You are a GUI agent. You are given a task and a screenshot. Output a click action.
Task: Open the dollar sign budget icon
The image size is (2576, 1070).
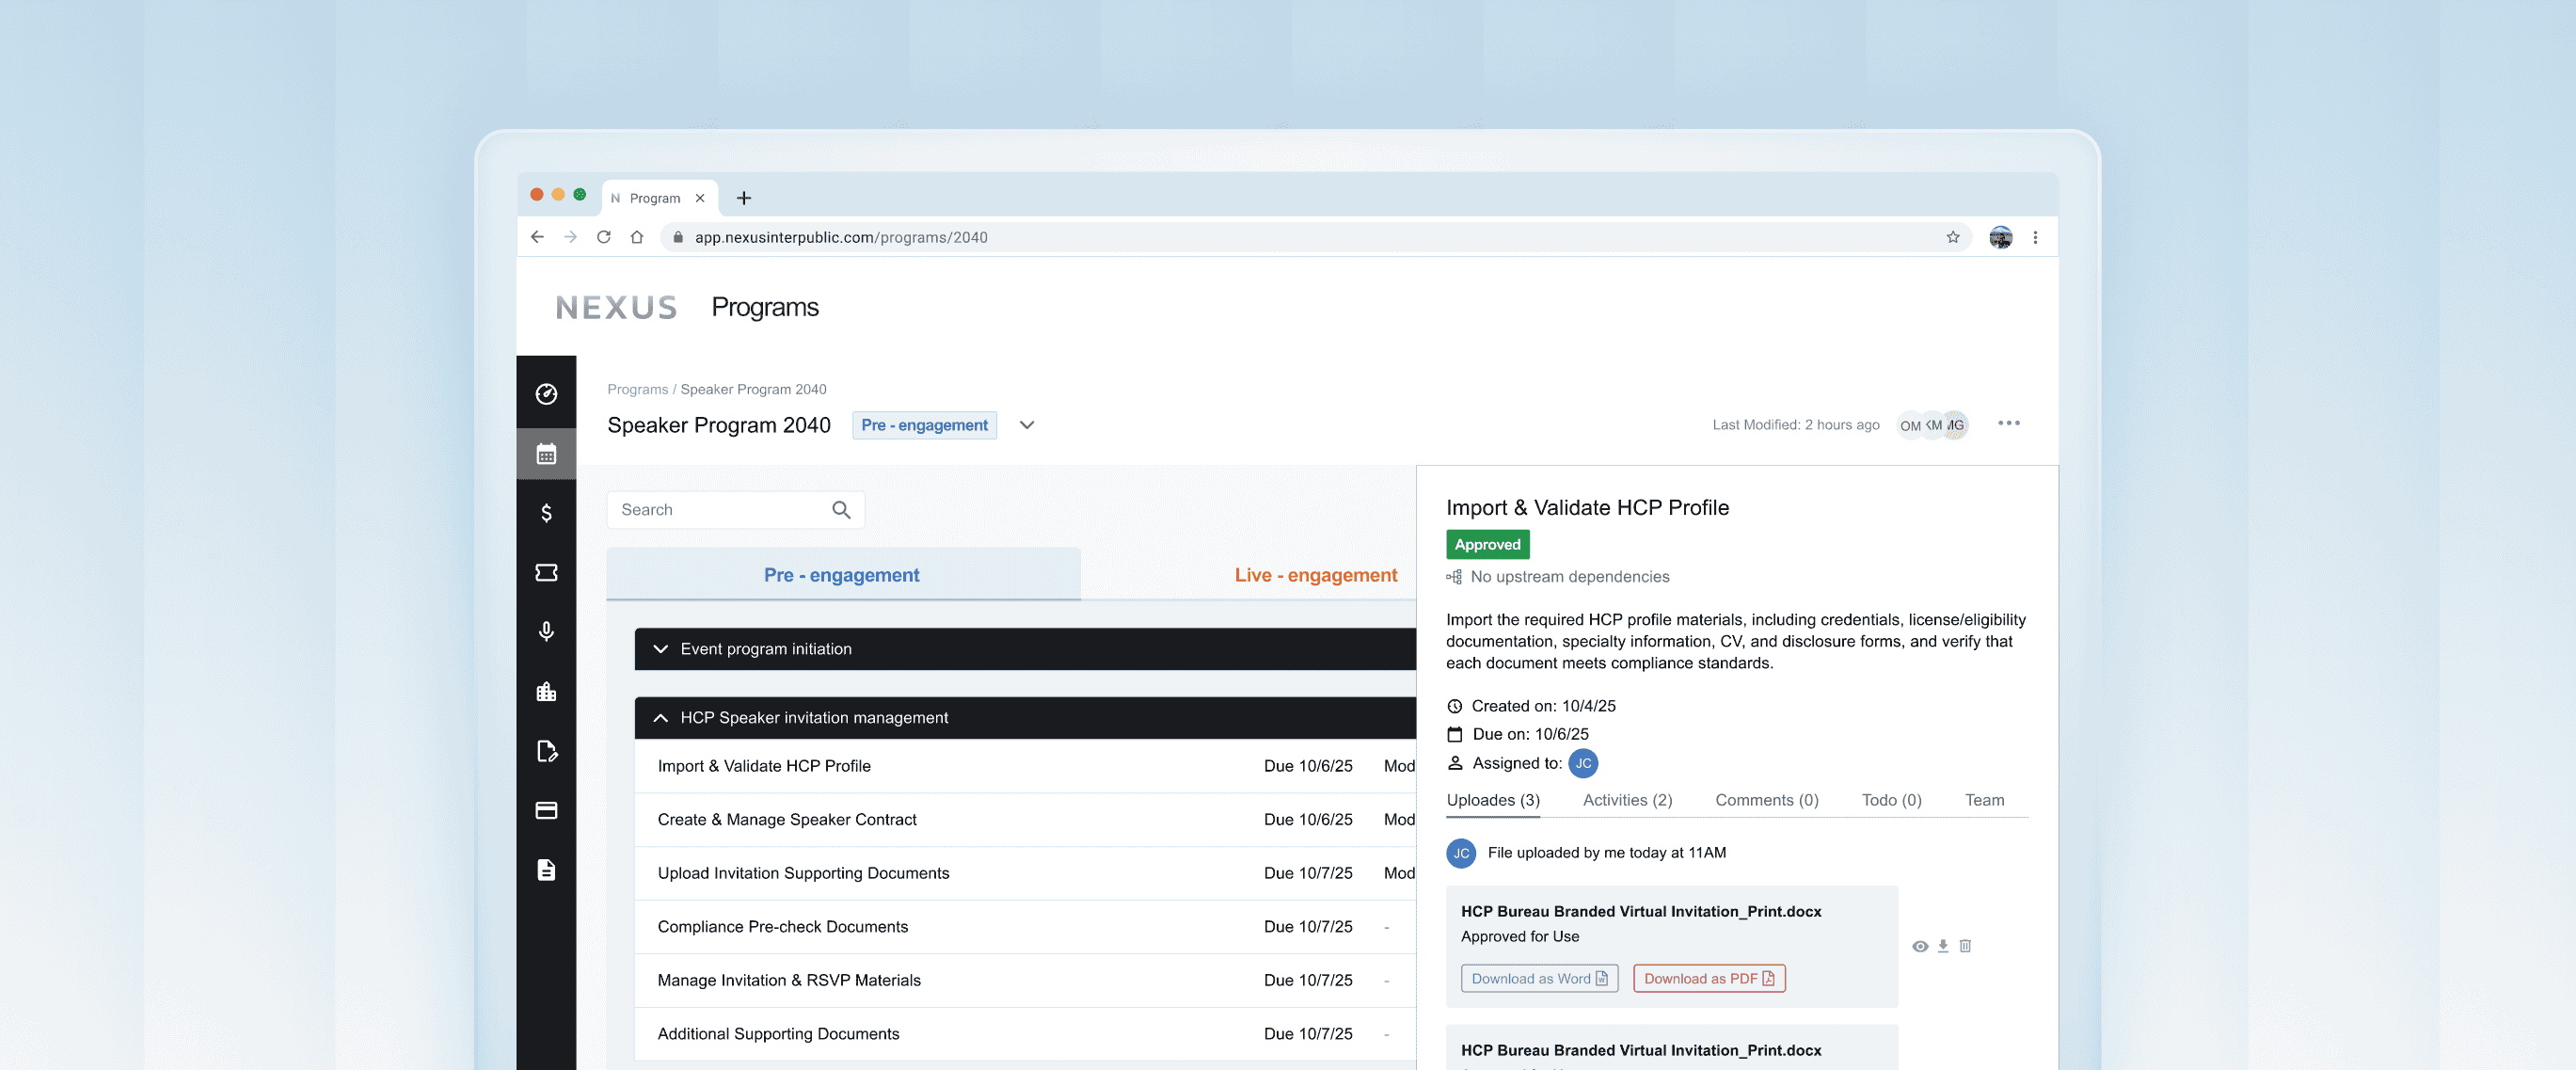[x=546, y=513]
